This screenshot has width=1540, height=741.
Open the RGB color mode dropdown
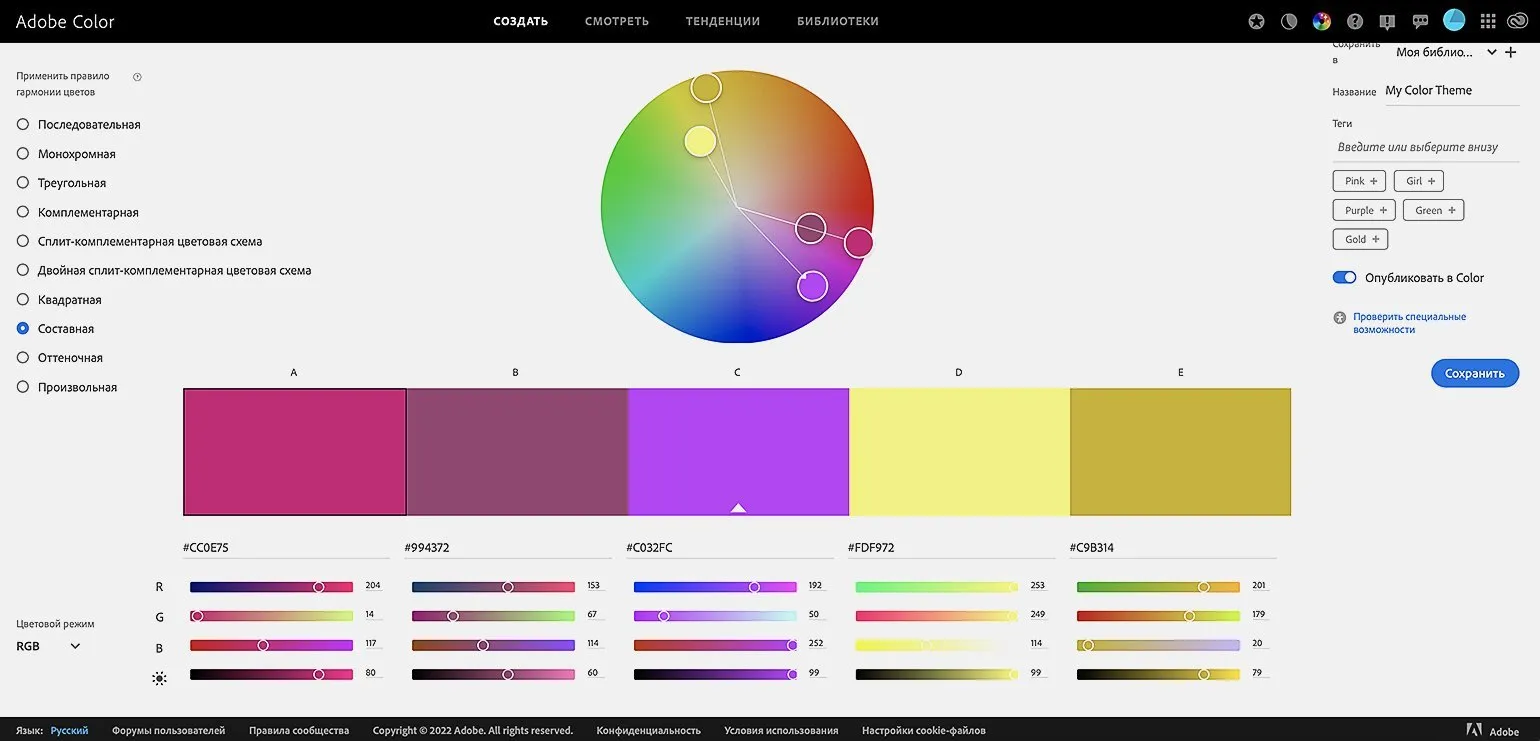click(48, 646)
